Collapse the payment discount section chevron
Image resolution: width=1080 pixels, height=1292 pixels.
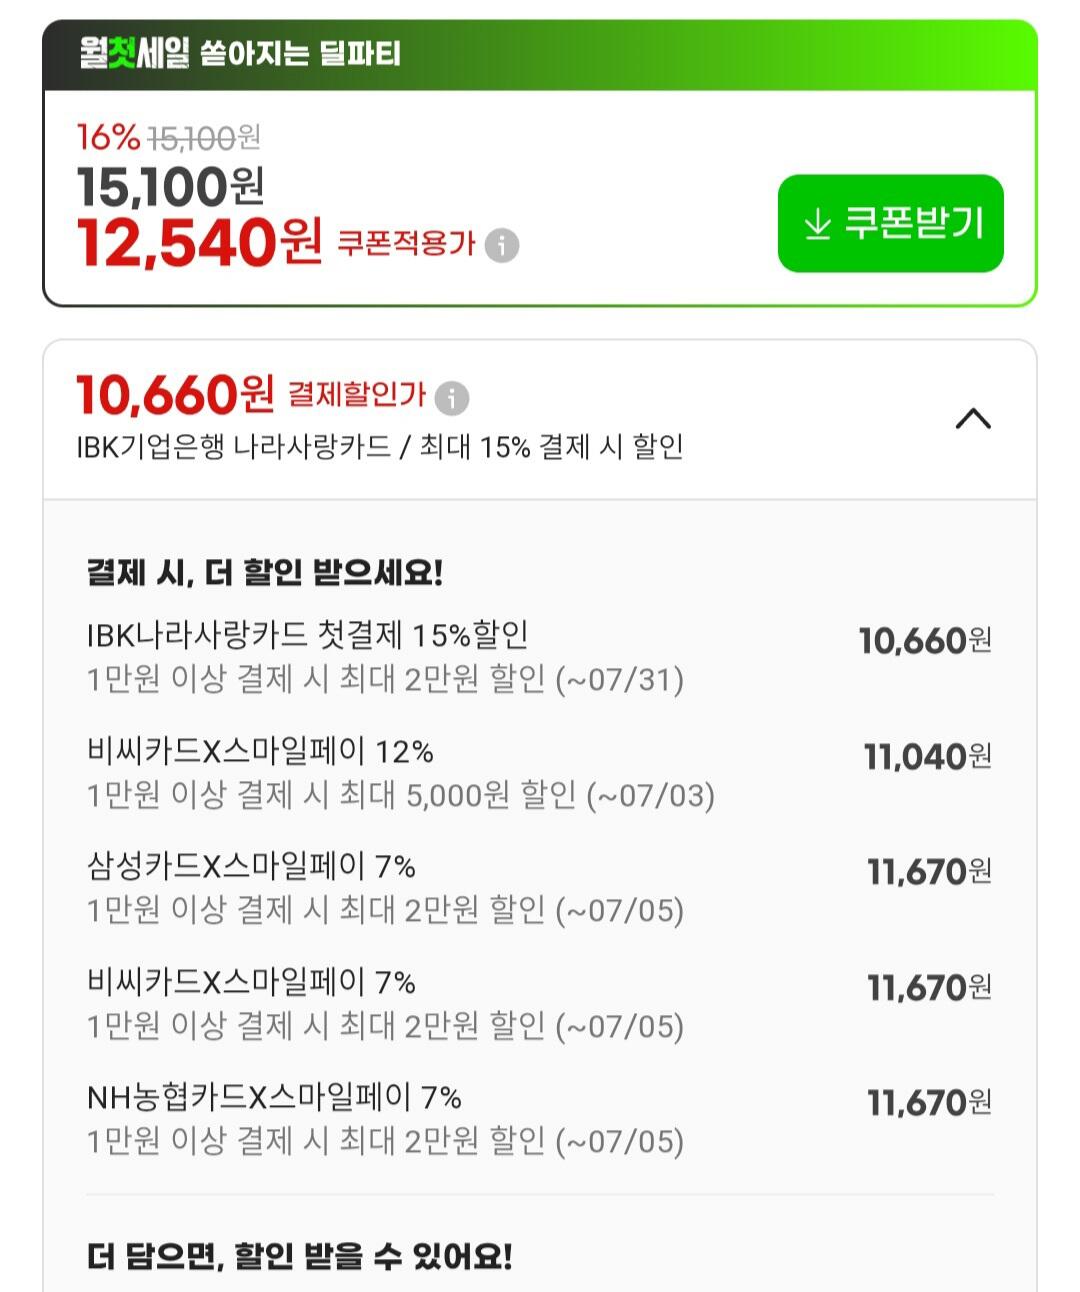973,418
